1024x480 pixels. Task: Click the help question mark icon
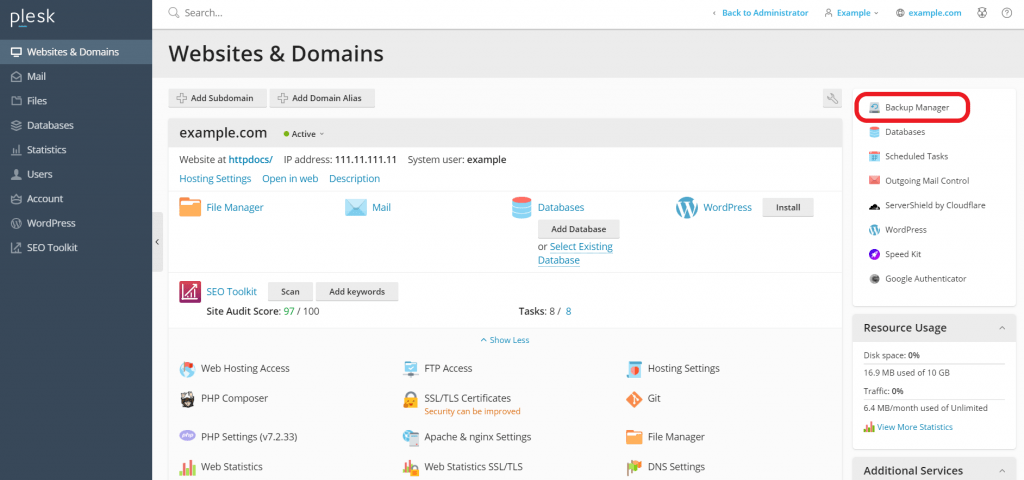[1006, 13]
